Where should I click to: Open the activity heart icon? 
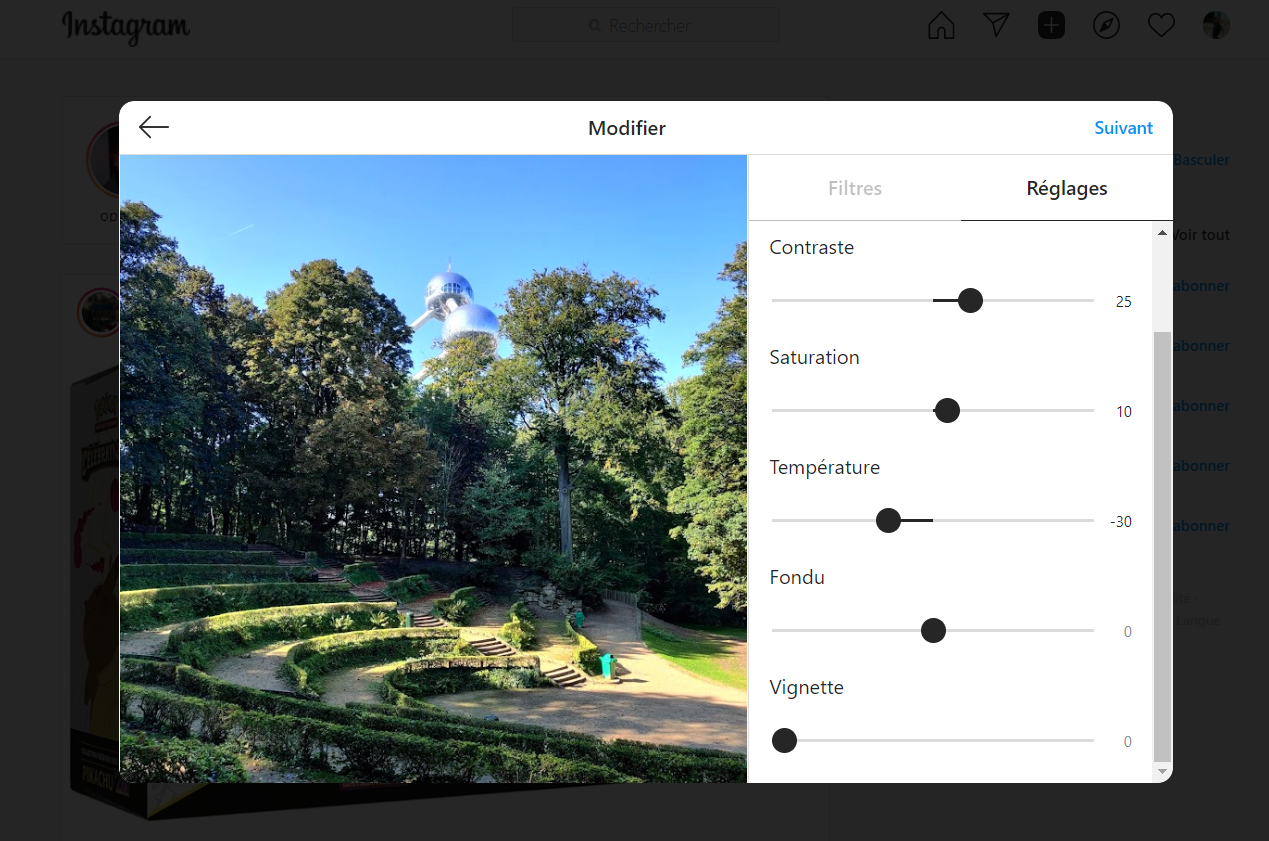(x=1161, y=26)
